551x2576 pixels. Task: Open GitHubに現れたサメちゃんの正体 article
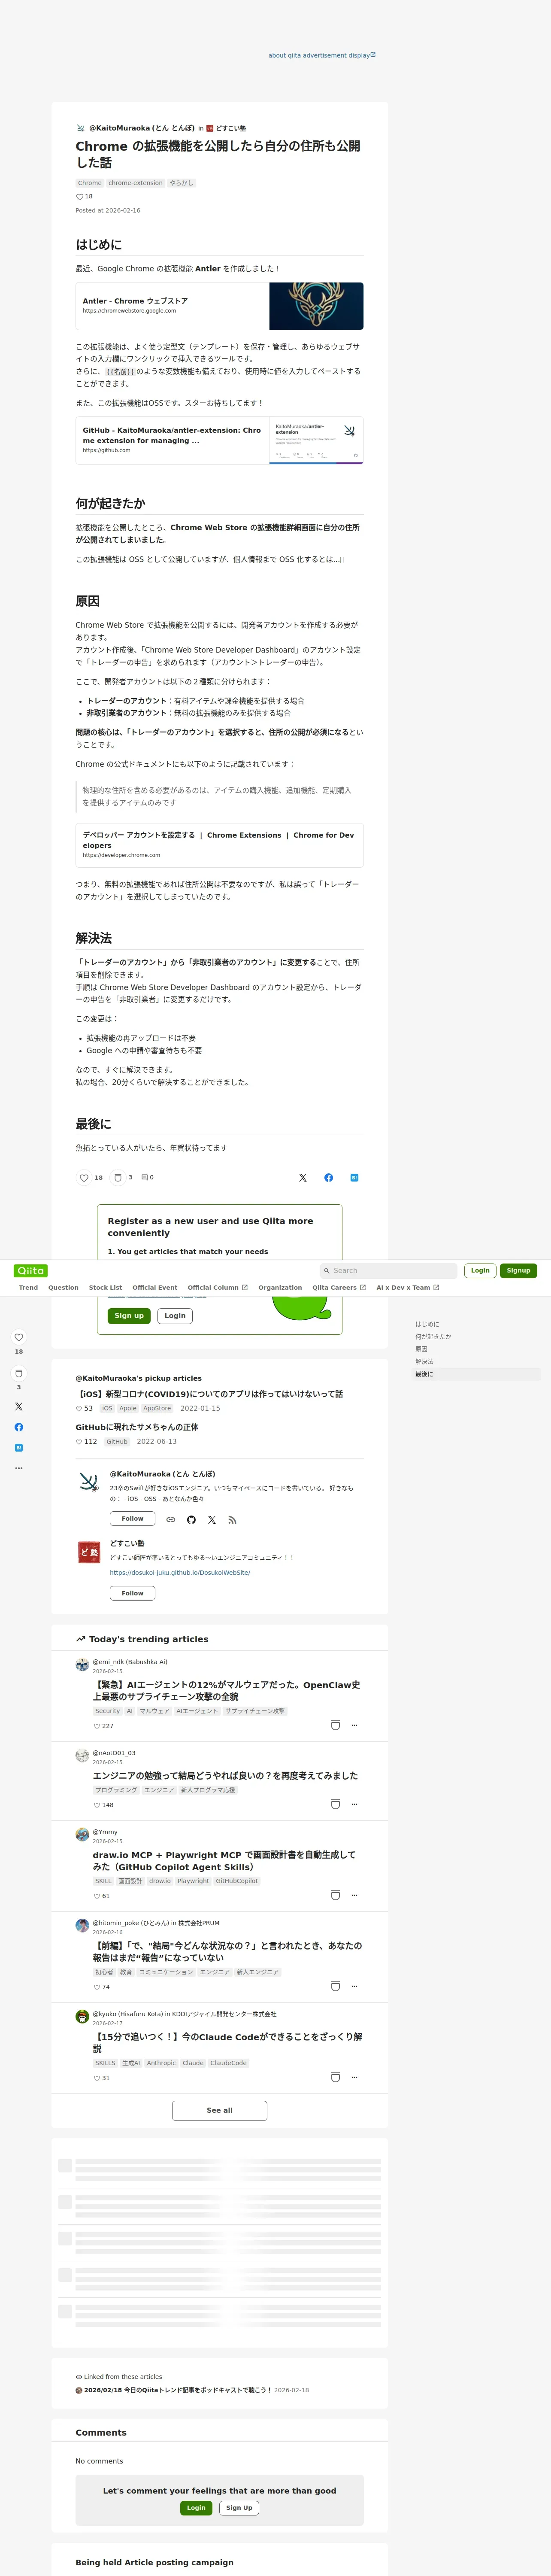(x=137, y=1427)
